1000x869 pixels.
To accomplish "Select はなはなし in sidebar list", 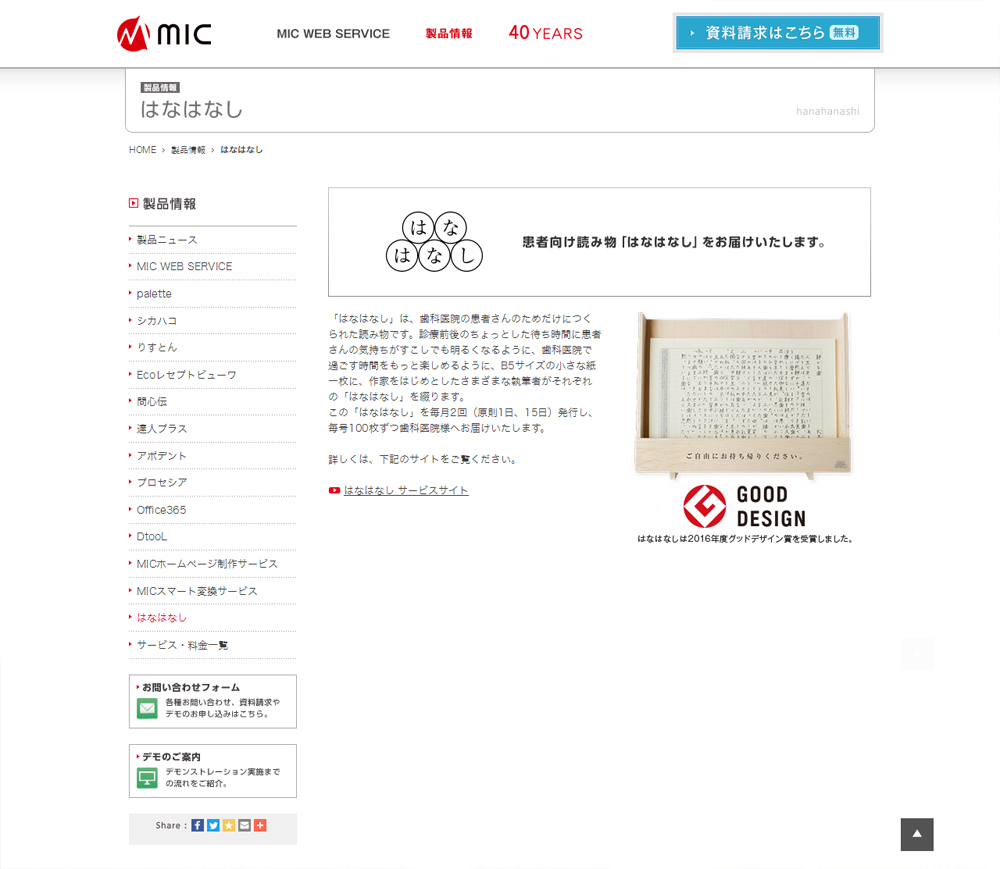I will pyautogui.click(x=161, y=618).
